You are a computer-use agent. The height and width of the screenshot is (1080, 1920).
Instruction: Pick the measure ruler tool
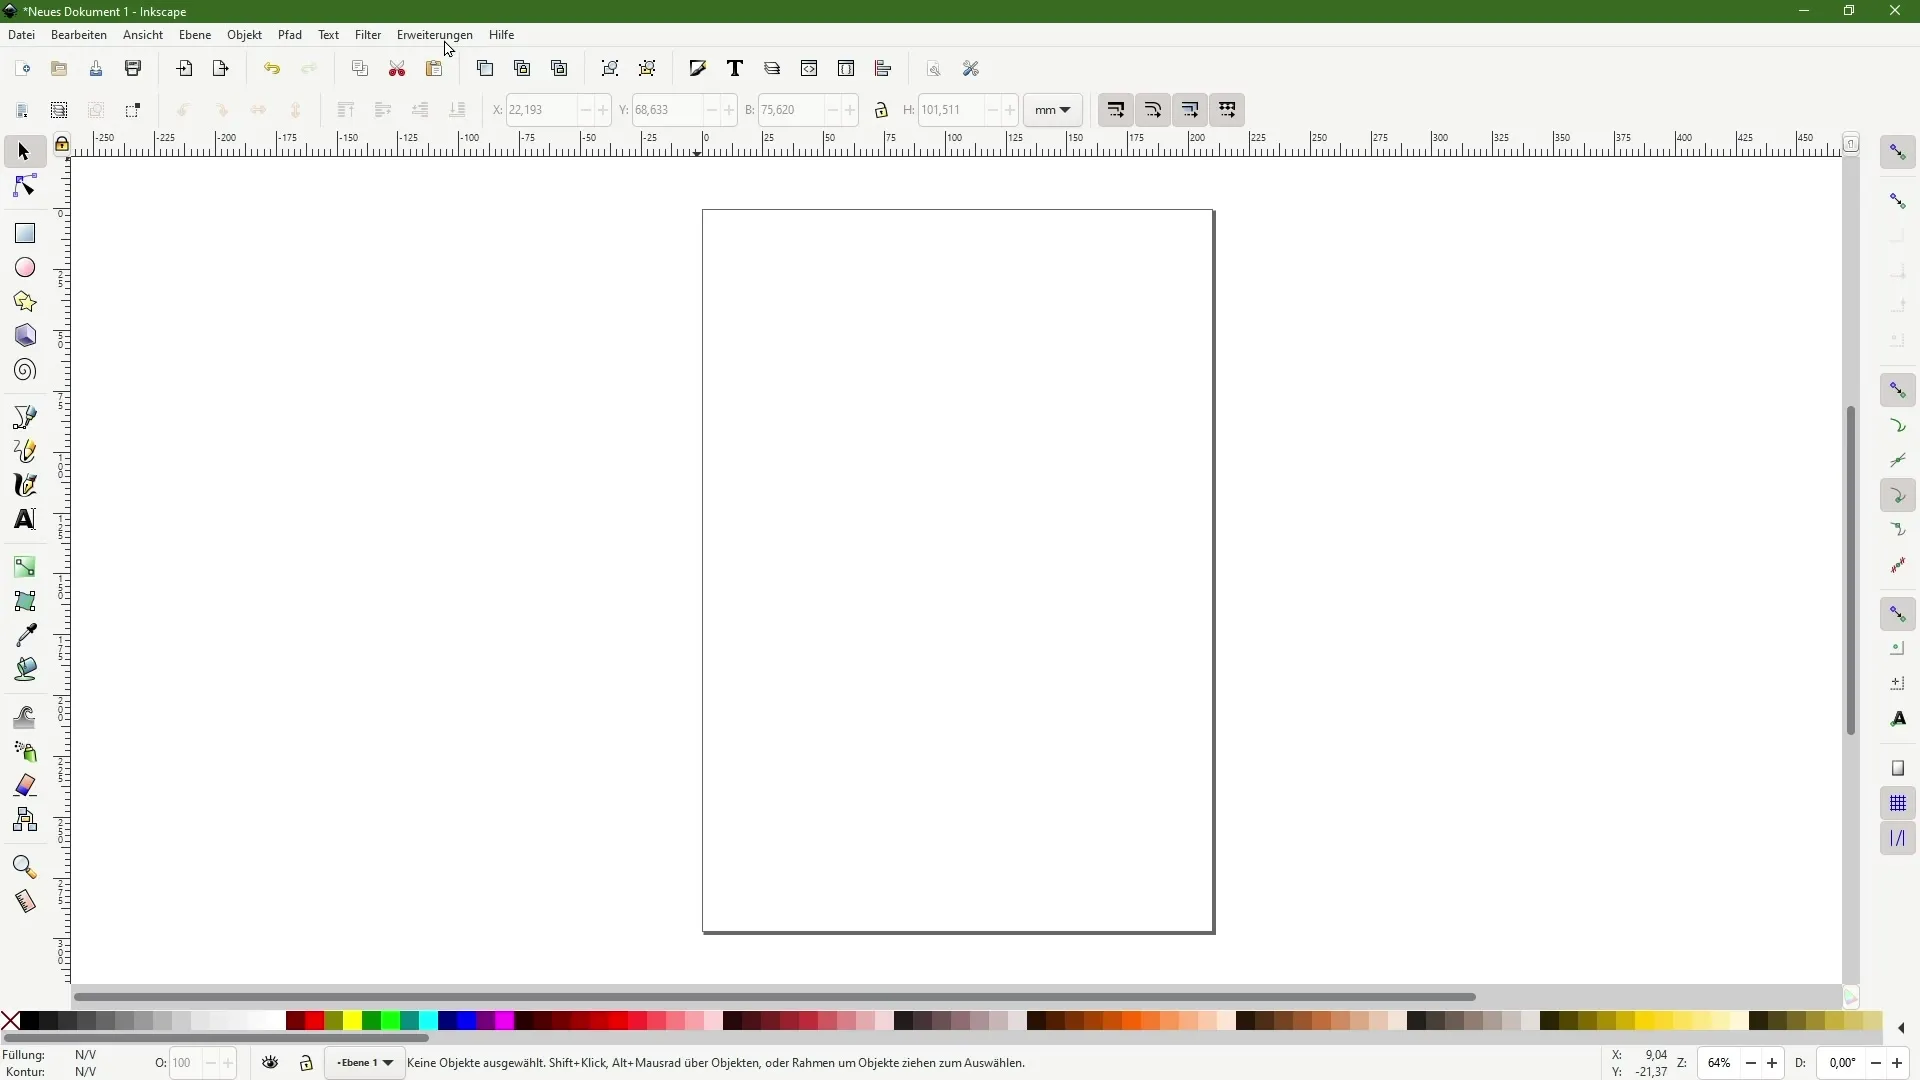24,901
